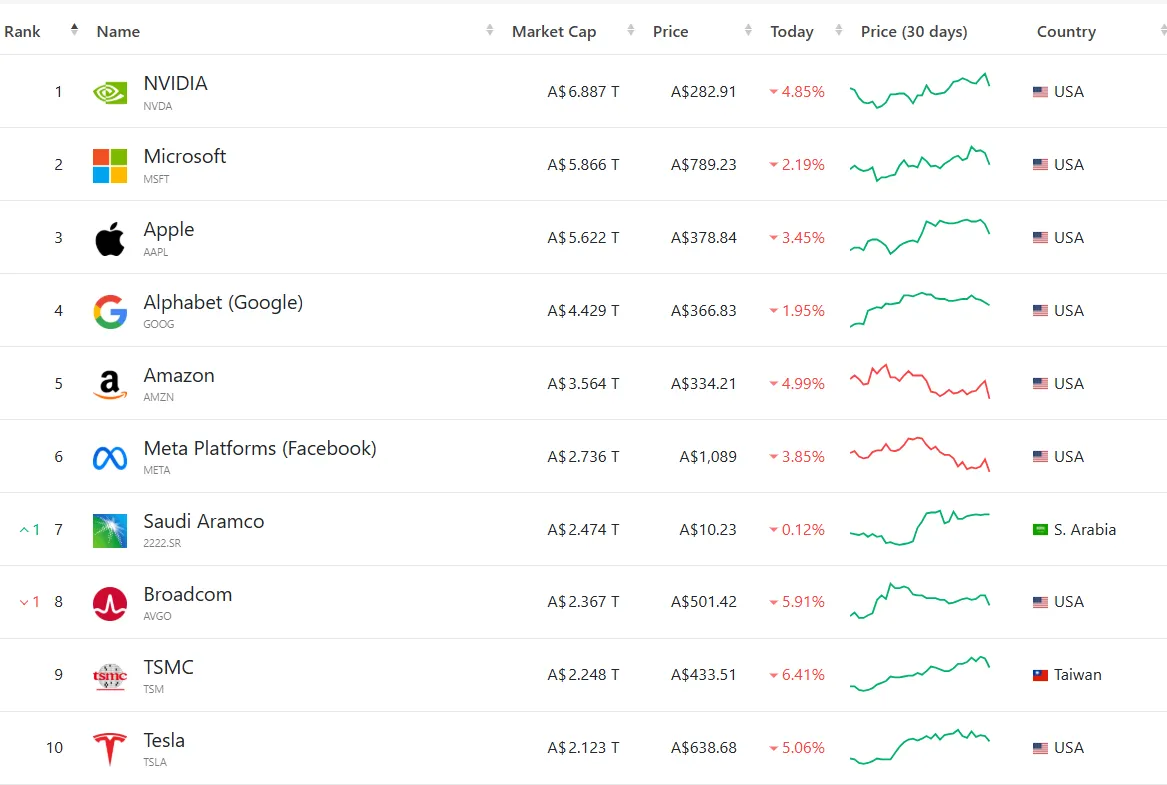Sort by Market Cap column arrows
The width and height of the screenshot is (1167, 785).
click(x=631, y=31)
